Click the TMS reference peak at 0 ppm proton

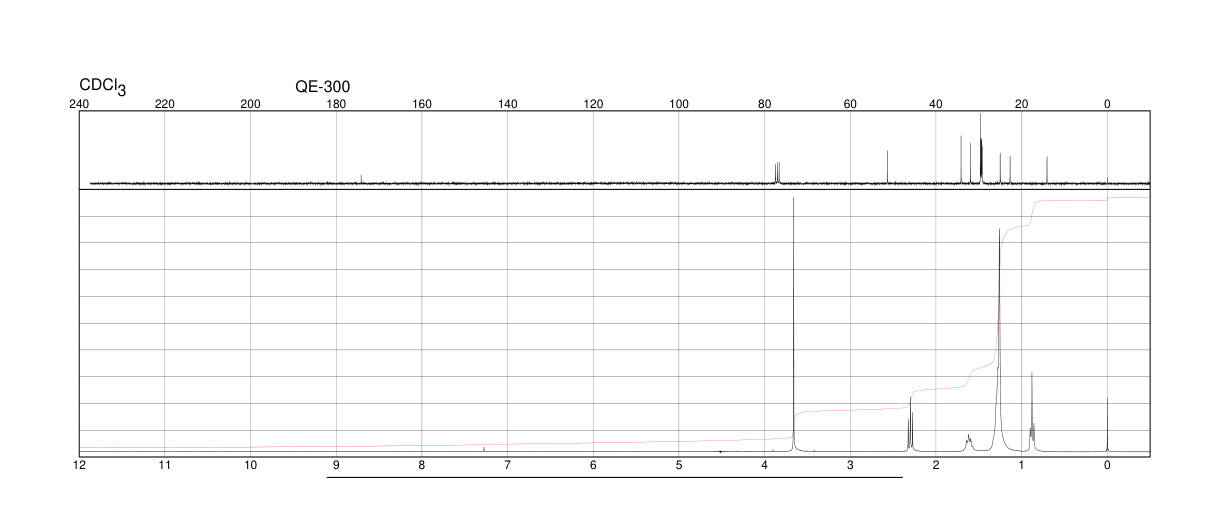click(x=1107, y=425)
